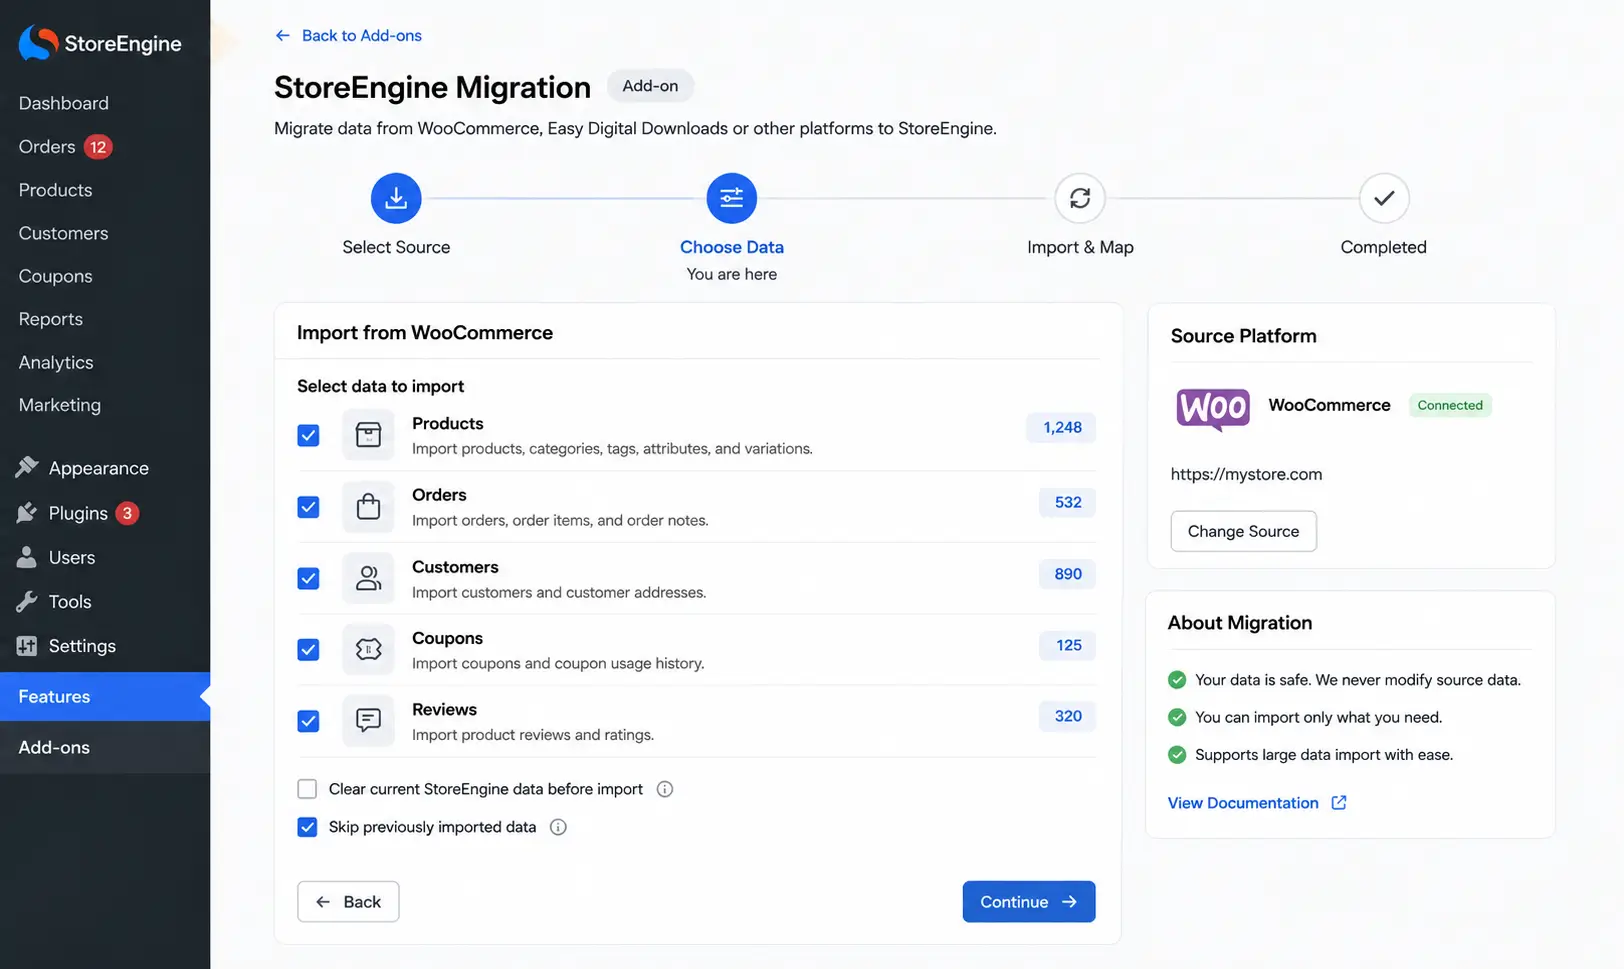
Task: Click the Products box icon
Action: click(368, 435)
